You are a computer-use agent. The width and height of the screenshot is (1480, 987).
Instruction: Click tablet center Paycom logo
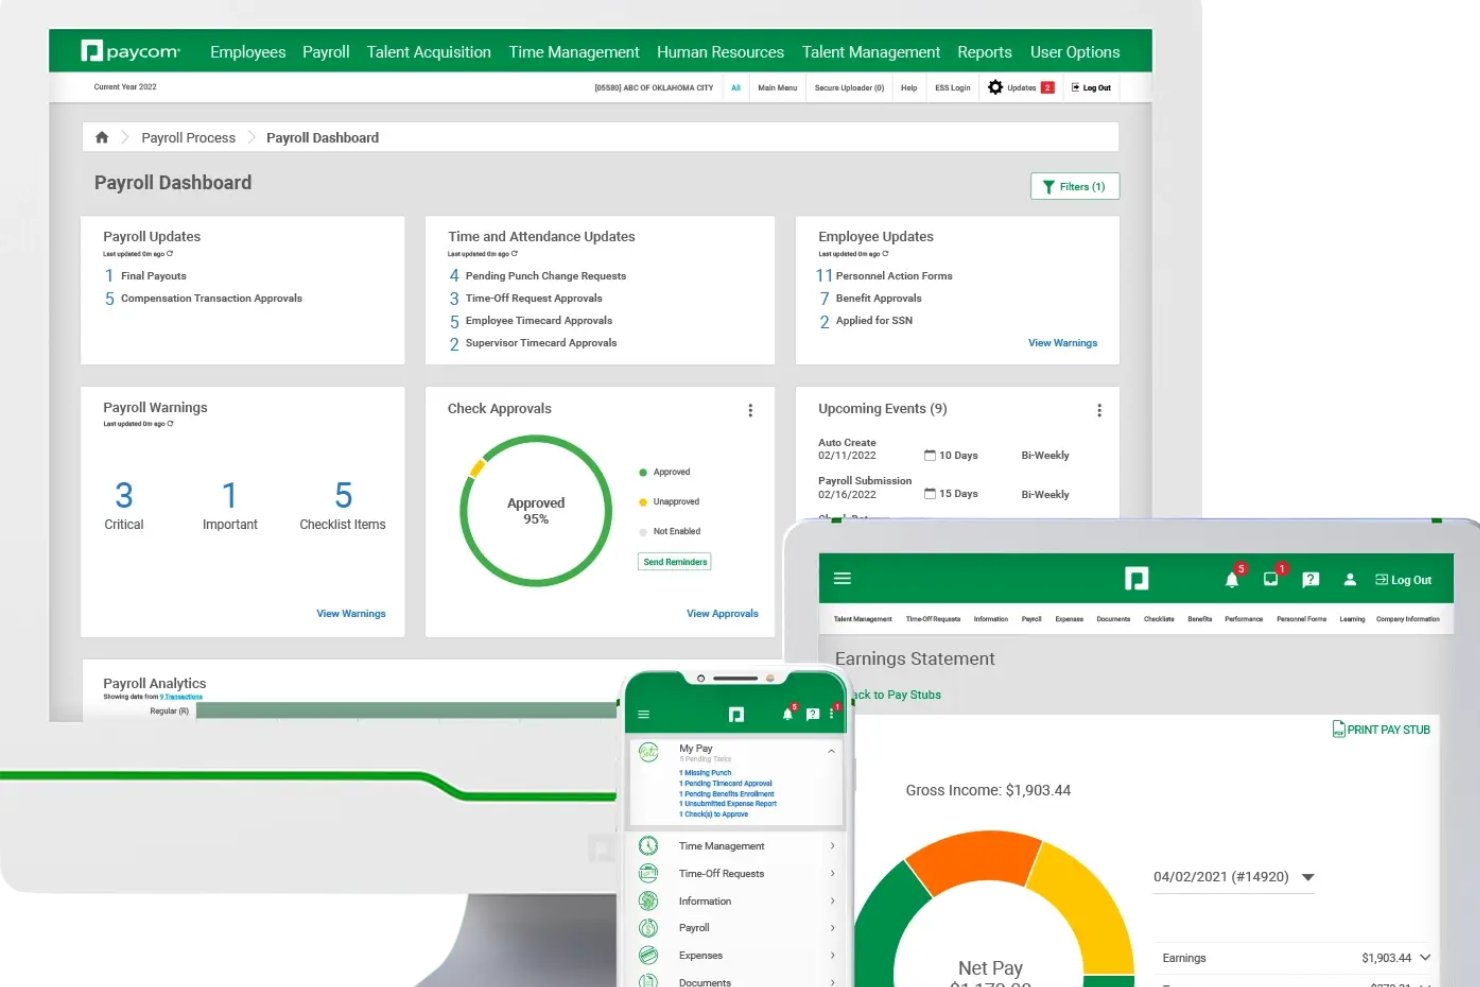point(1136,578)
